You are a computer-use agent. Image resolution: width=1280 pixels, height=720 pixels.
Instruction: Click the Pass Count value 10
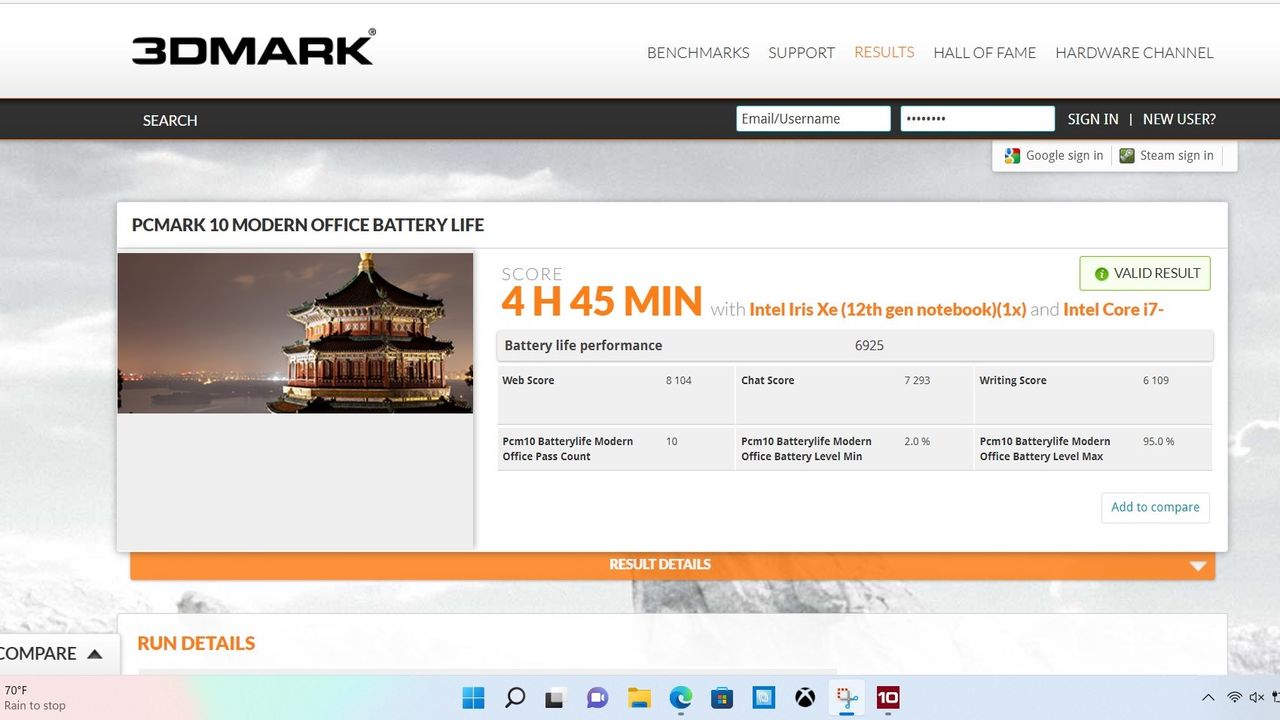pyautogui.click(x=672, y=442)
